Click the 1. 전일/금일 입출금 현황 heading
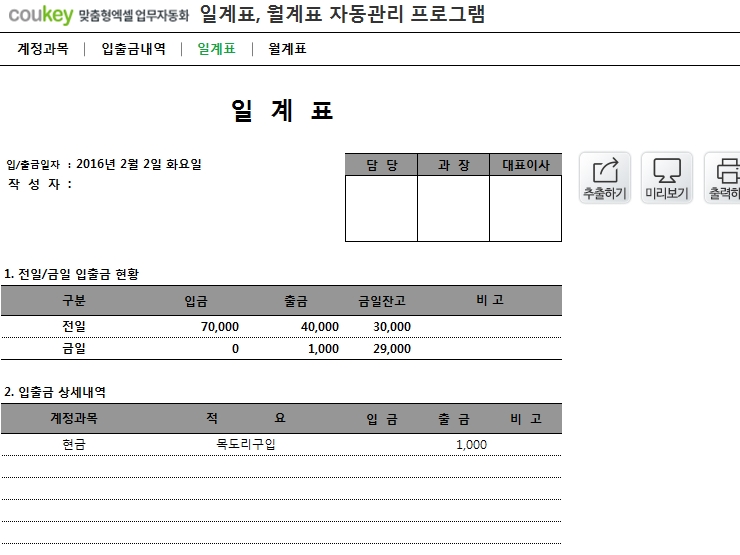The width and height of the screenshot is (740, 555). (x=71, y=274)
